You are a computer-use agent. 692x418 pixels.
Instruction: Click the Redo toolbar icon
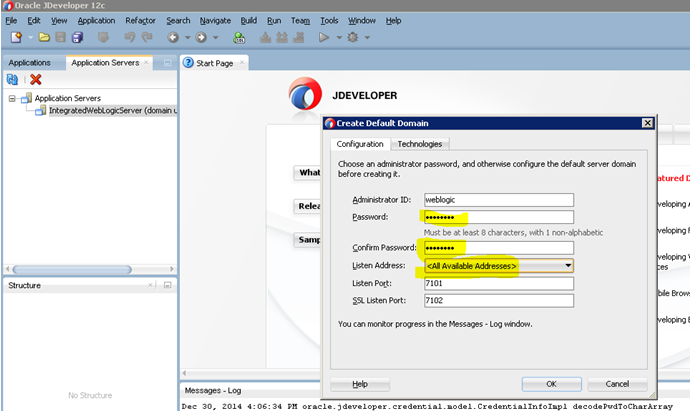(x=147, y=38)
